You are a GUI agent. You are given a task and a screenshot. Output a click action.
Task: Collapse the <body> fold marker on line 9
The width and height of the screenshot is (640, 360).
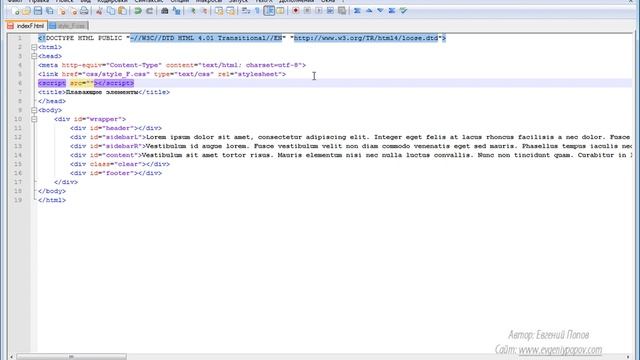34,110
